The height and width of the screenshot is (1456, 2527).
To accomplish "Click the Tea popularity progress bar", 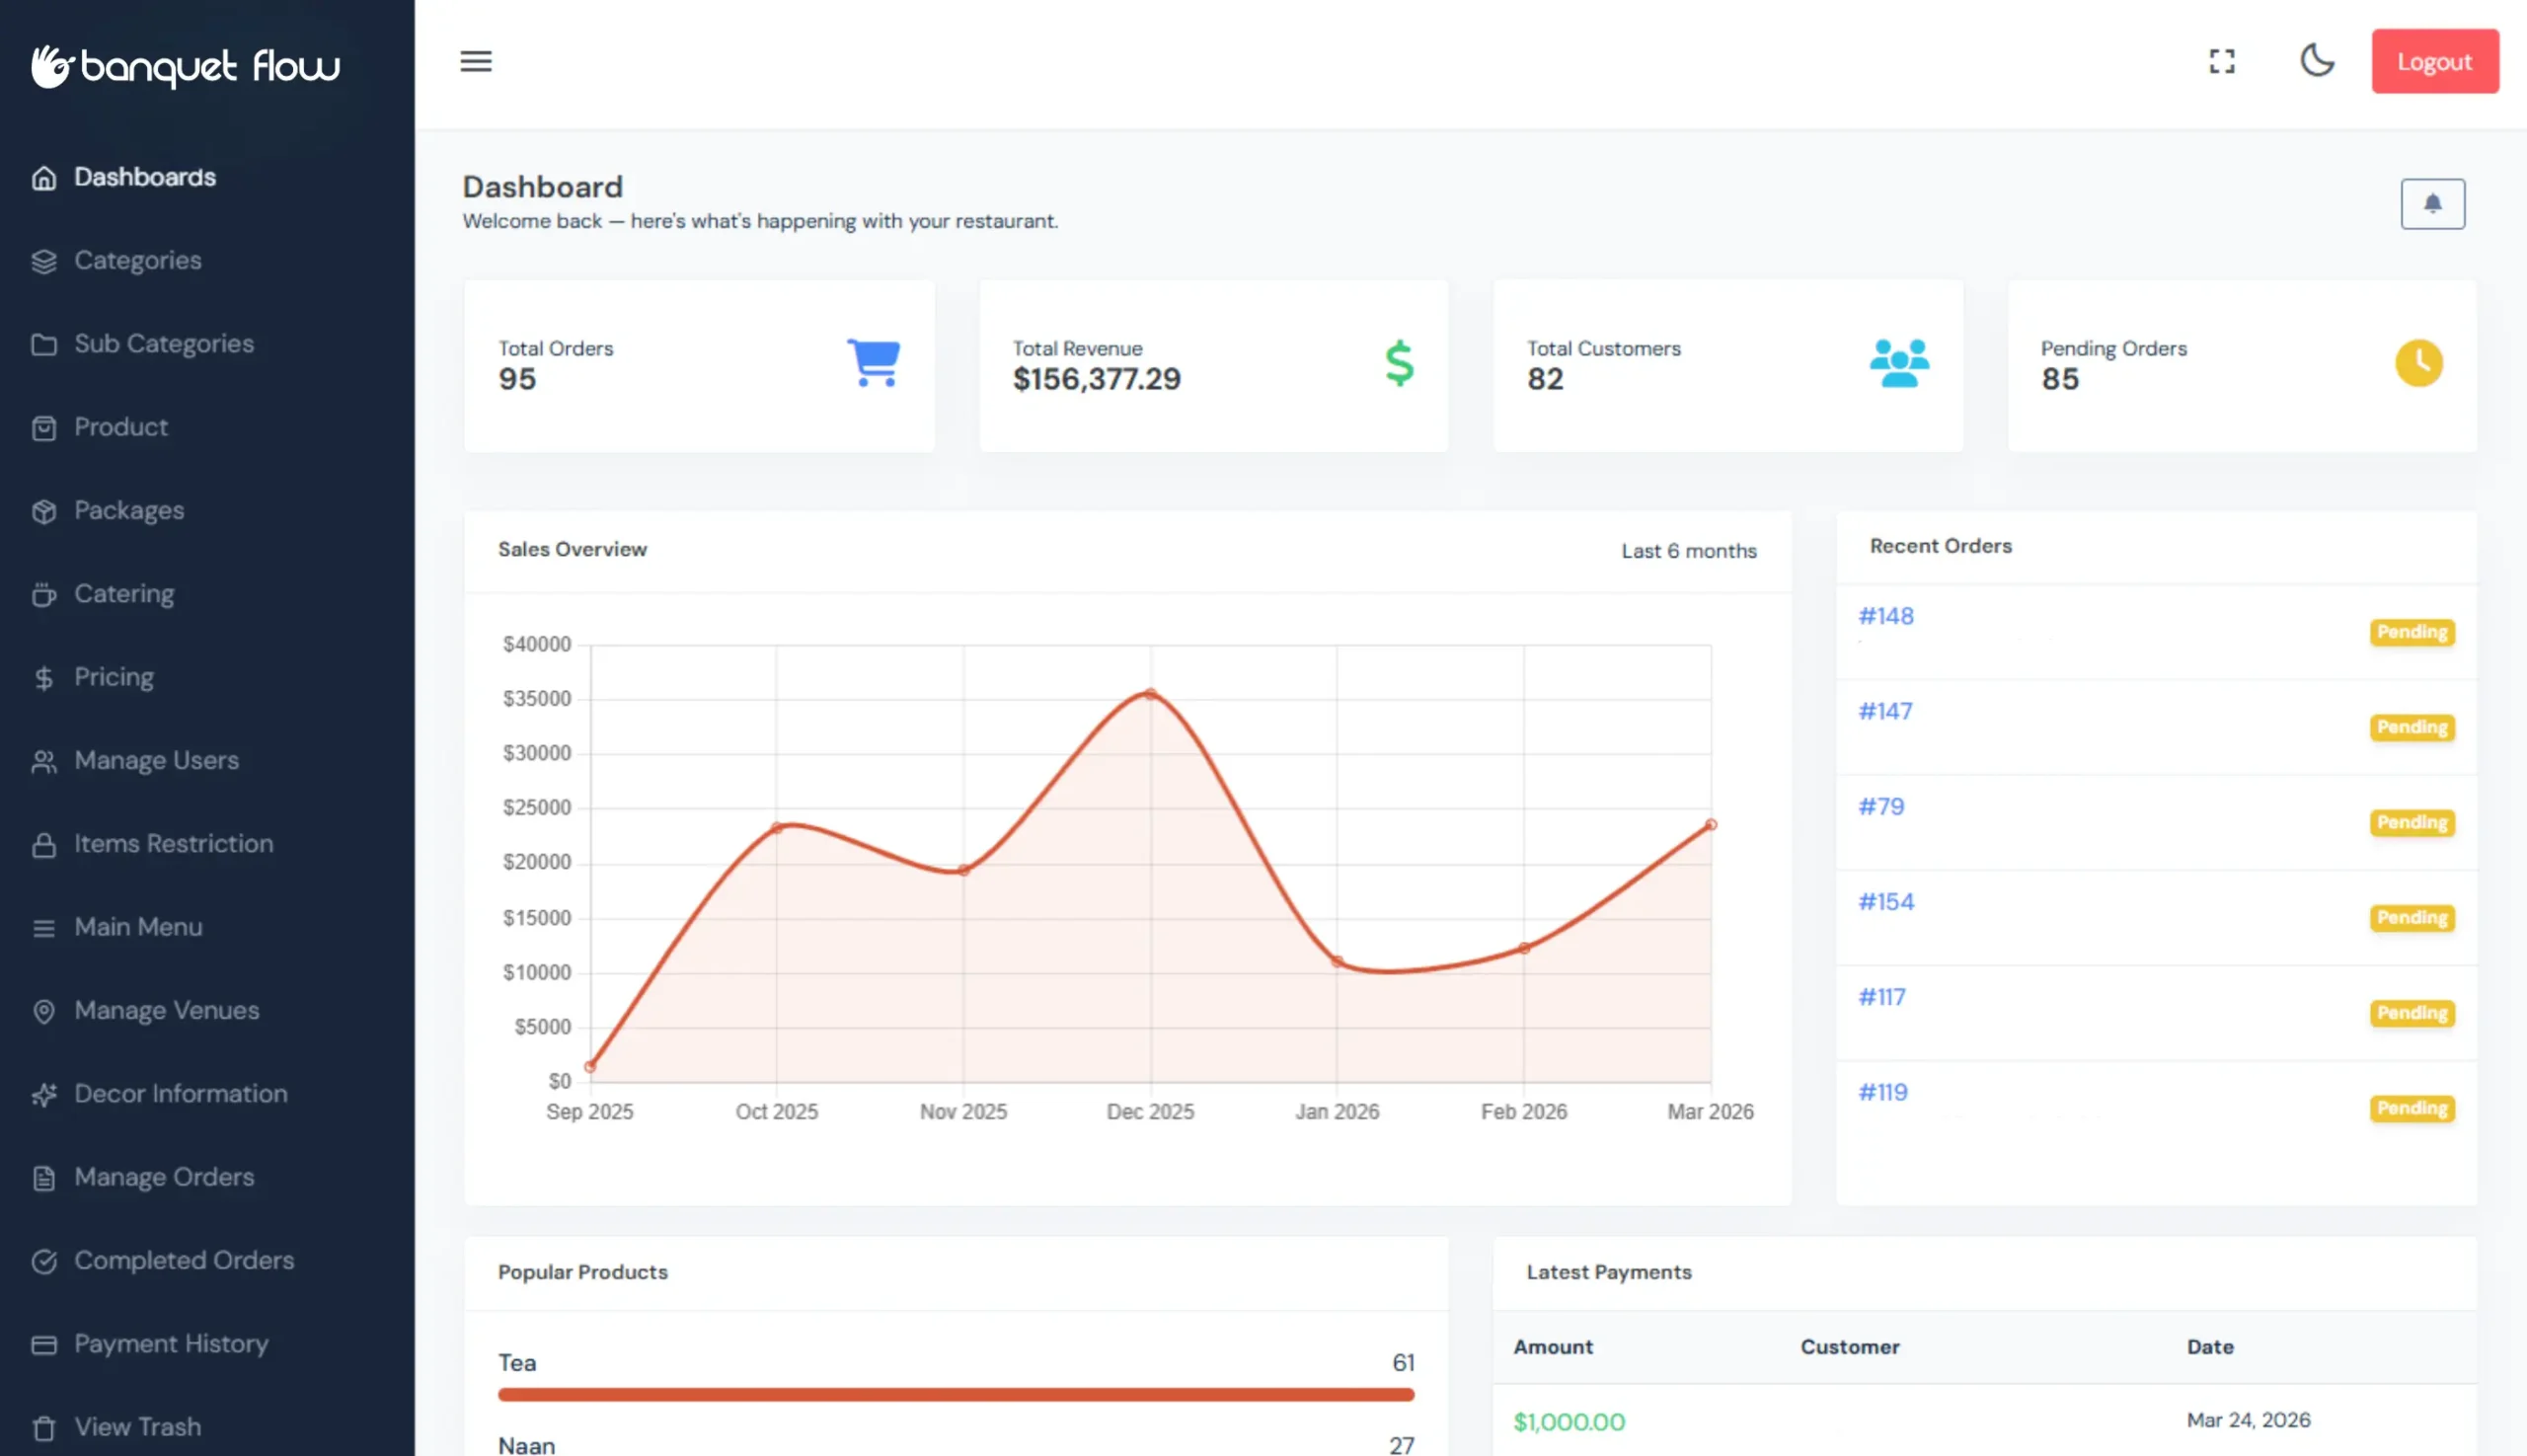I will [955, 1394].
